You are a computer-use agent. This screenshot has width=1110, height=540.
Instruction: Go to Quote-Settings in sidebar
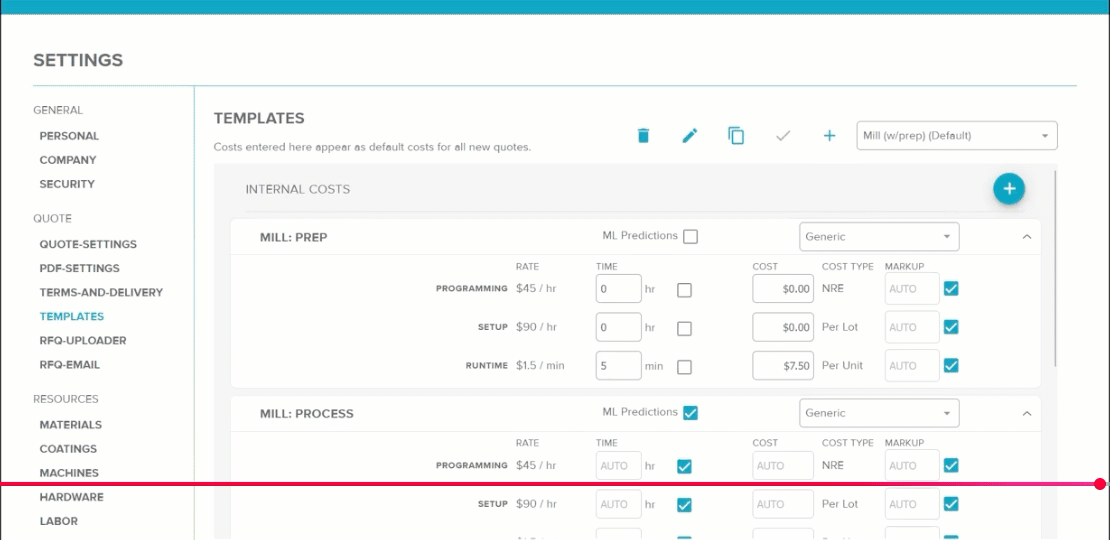click(88, 244)
